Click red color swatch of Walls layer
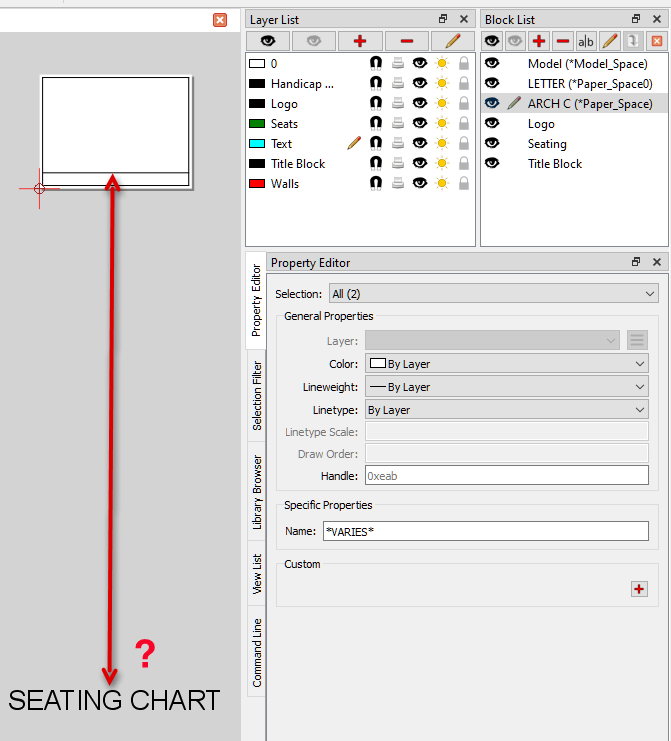 click(257, 183)
